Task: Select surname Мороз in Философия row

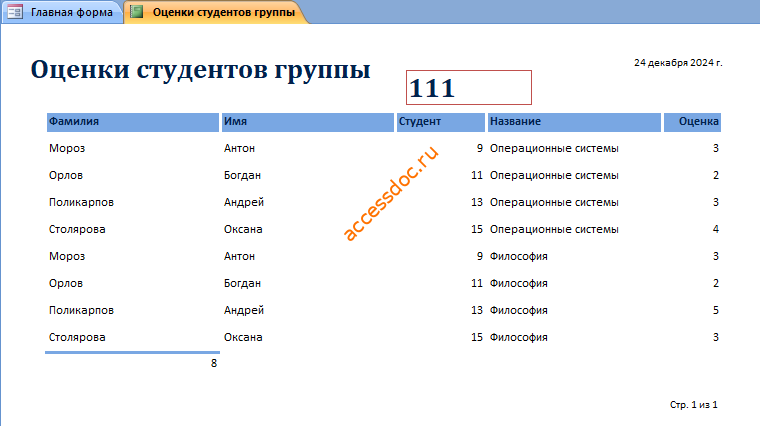Action: point(67,256)
